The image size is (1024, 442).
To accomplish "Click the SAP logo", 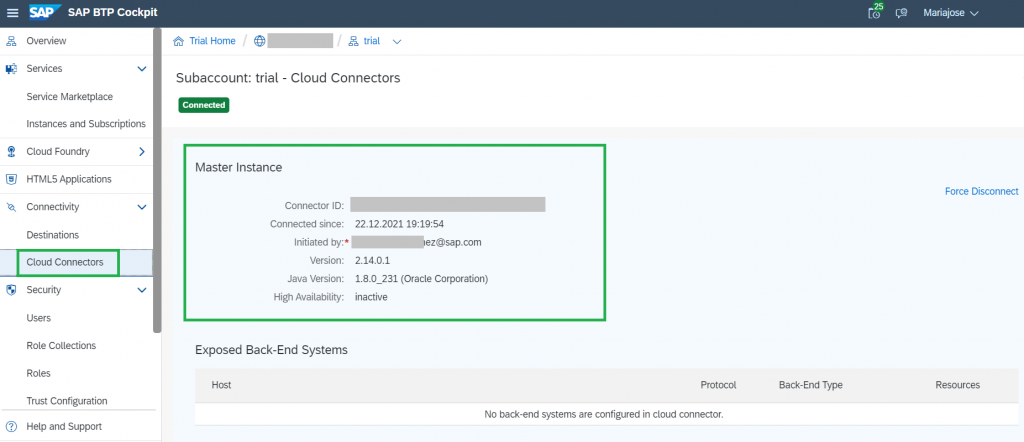I will tap(44, 12).
